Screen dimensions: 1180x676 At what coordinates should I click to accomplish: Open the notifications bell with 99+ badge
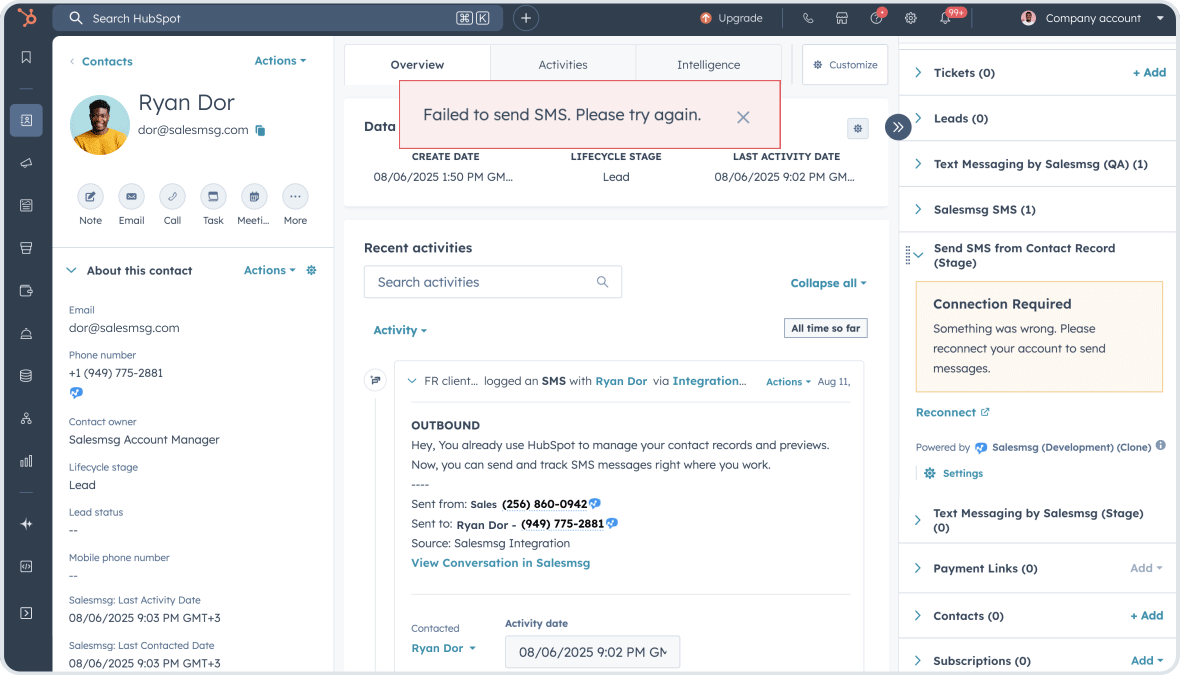click(x=945, y=18)
